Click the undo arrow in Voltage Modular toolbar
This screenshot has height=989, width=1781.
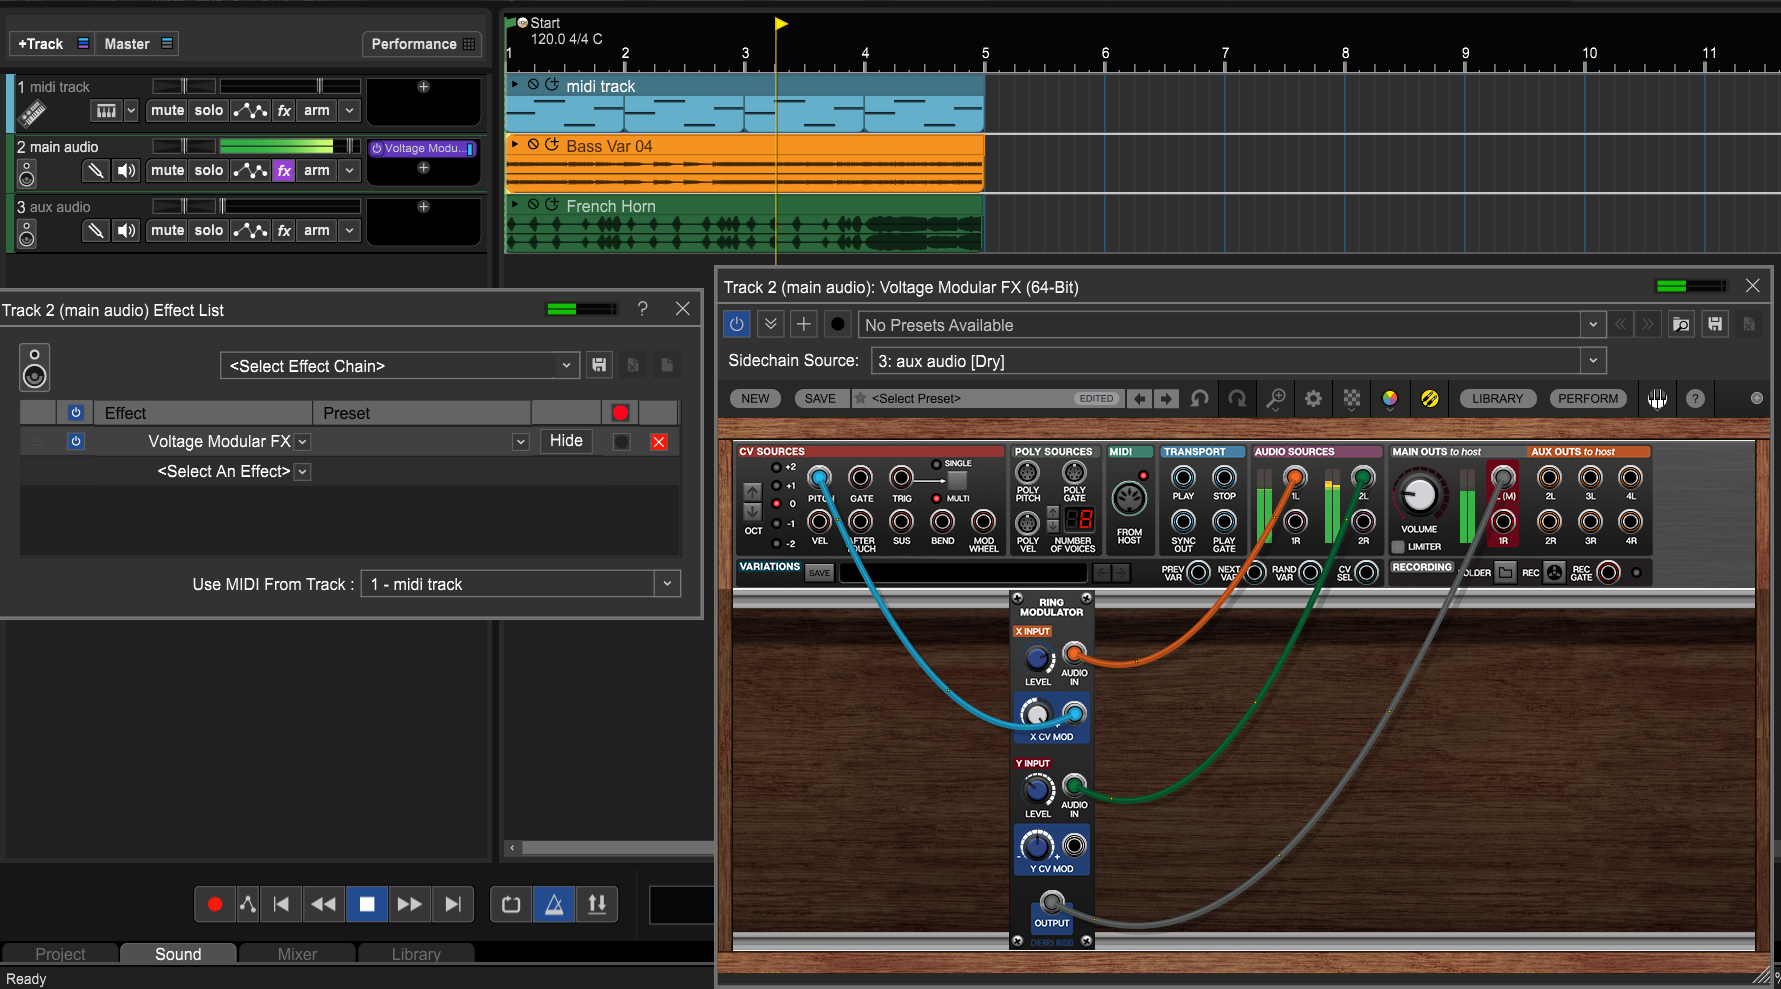[1199, 398]
